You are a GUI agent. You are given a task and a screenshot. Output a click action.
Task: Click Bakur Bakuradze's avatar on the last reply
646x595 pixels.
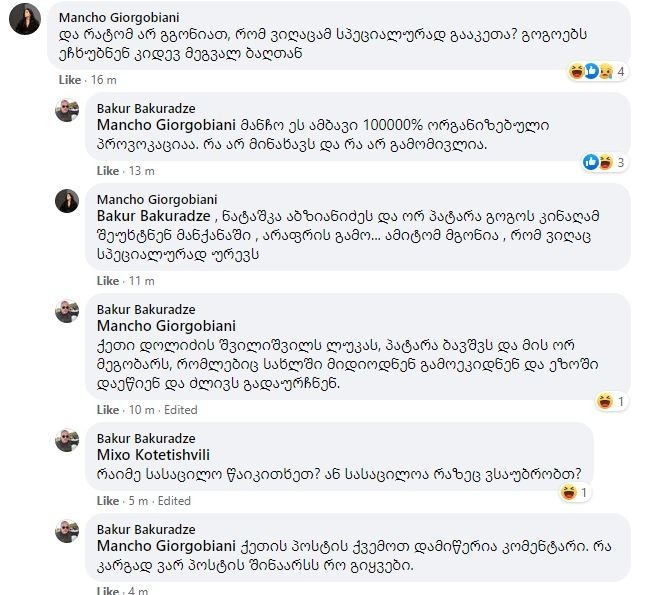[x=67, y=531]
